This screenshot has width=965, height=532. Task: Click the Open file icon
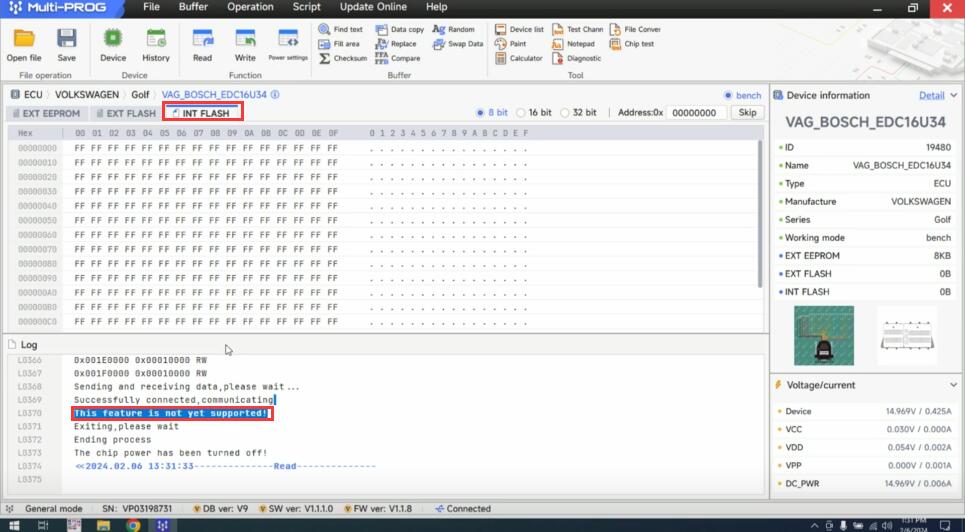(24, 38)
